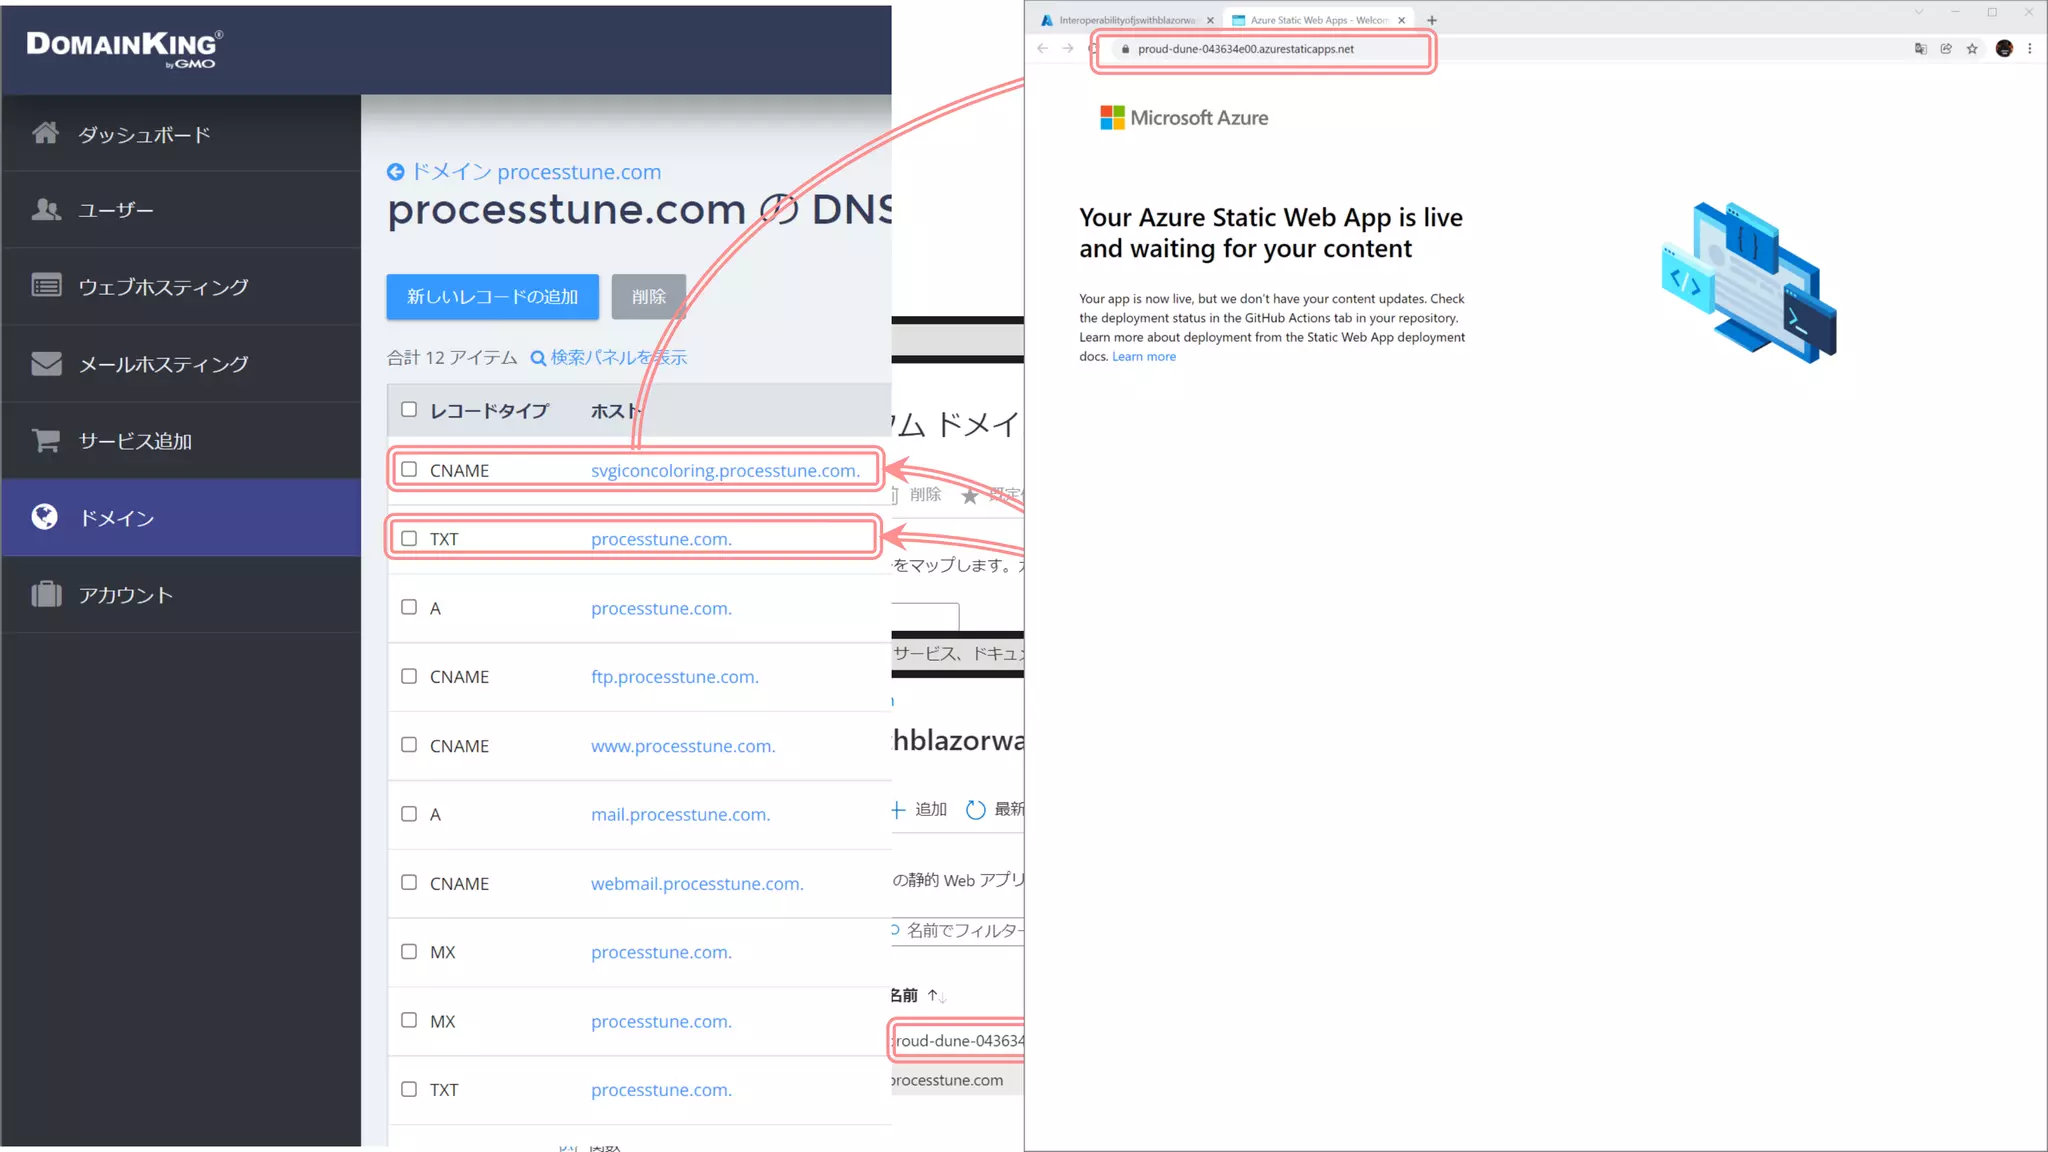The width and height of the screenshot is (2048, 1152).
Task: Open the webmail.processtune.com host link
Action: (x=696, y=884)
